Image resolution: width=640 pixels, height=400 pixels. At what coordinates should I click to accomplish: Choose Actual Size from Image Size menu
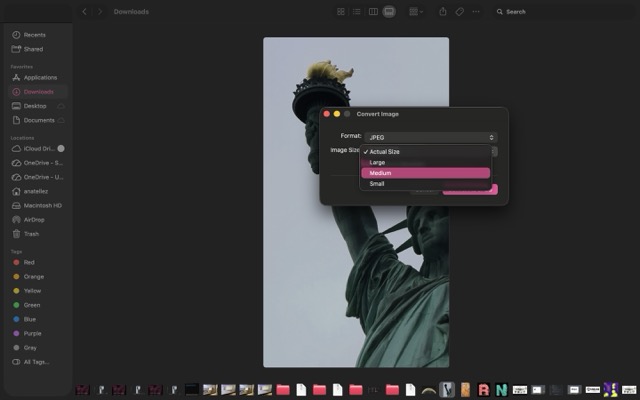425,152
